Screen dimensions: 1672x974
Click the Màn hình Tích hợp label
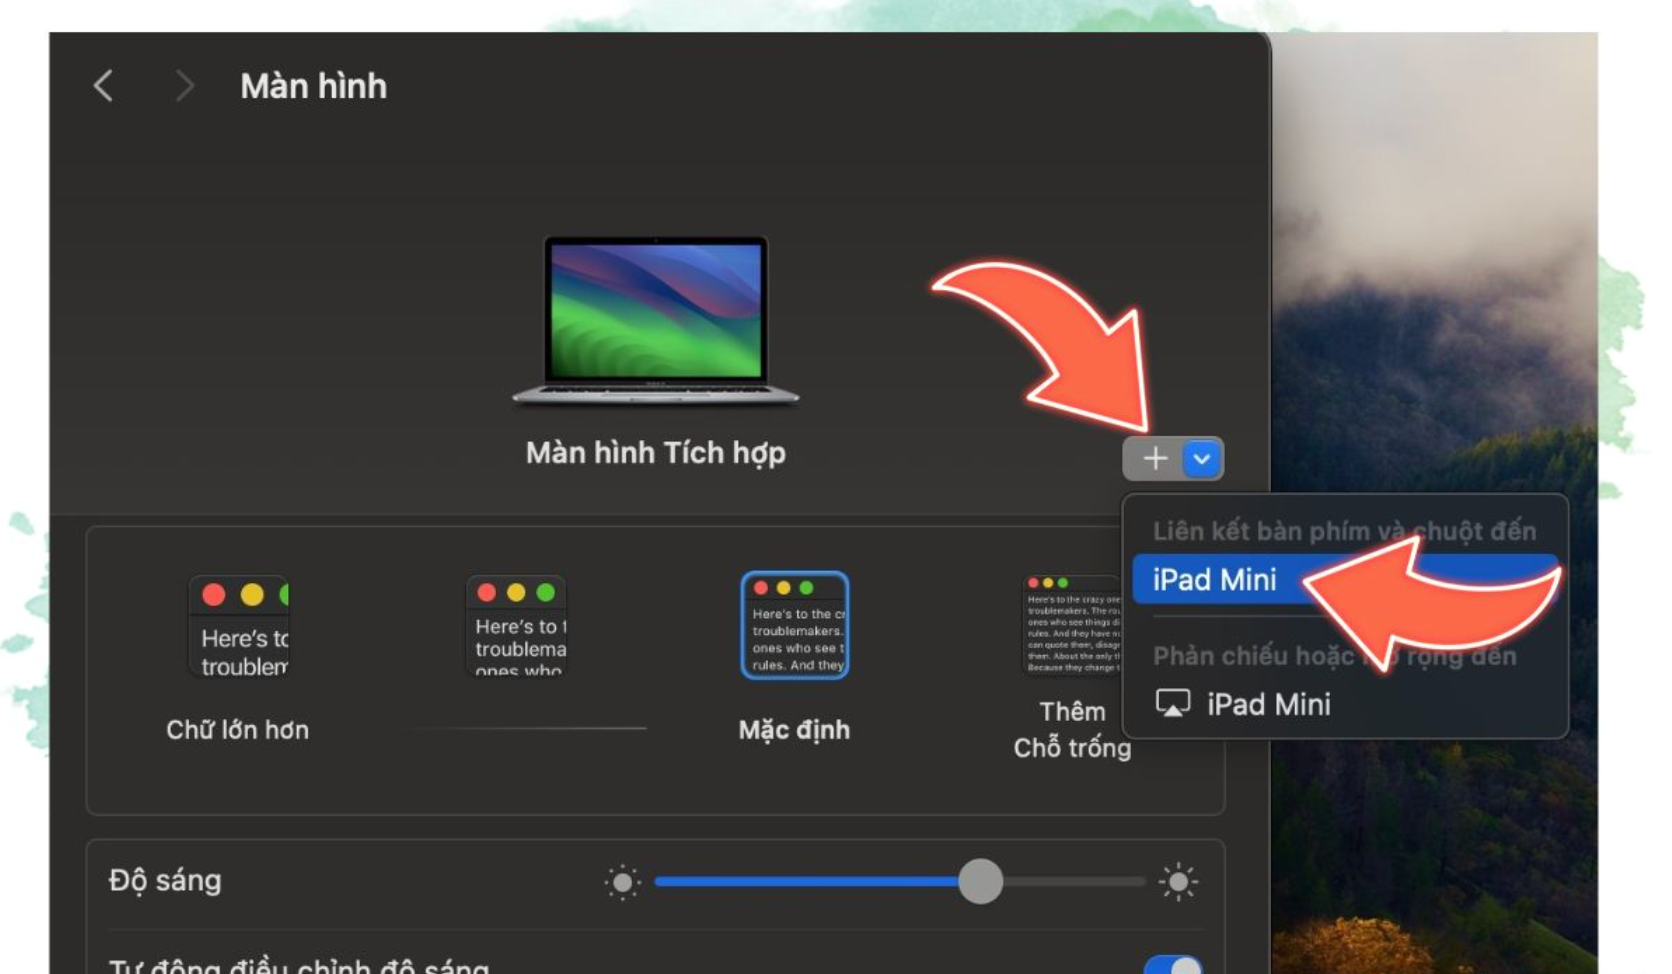[655, 453]
